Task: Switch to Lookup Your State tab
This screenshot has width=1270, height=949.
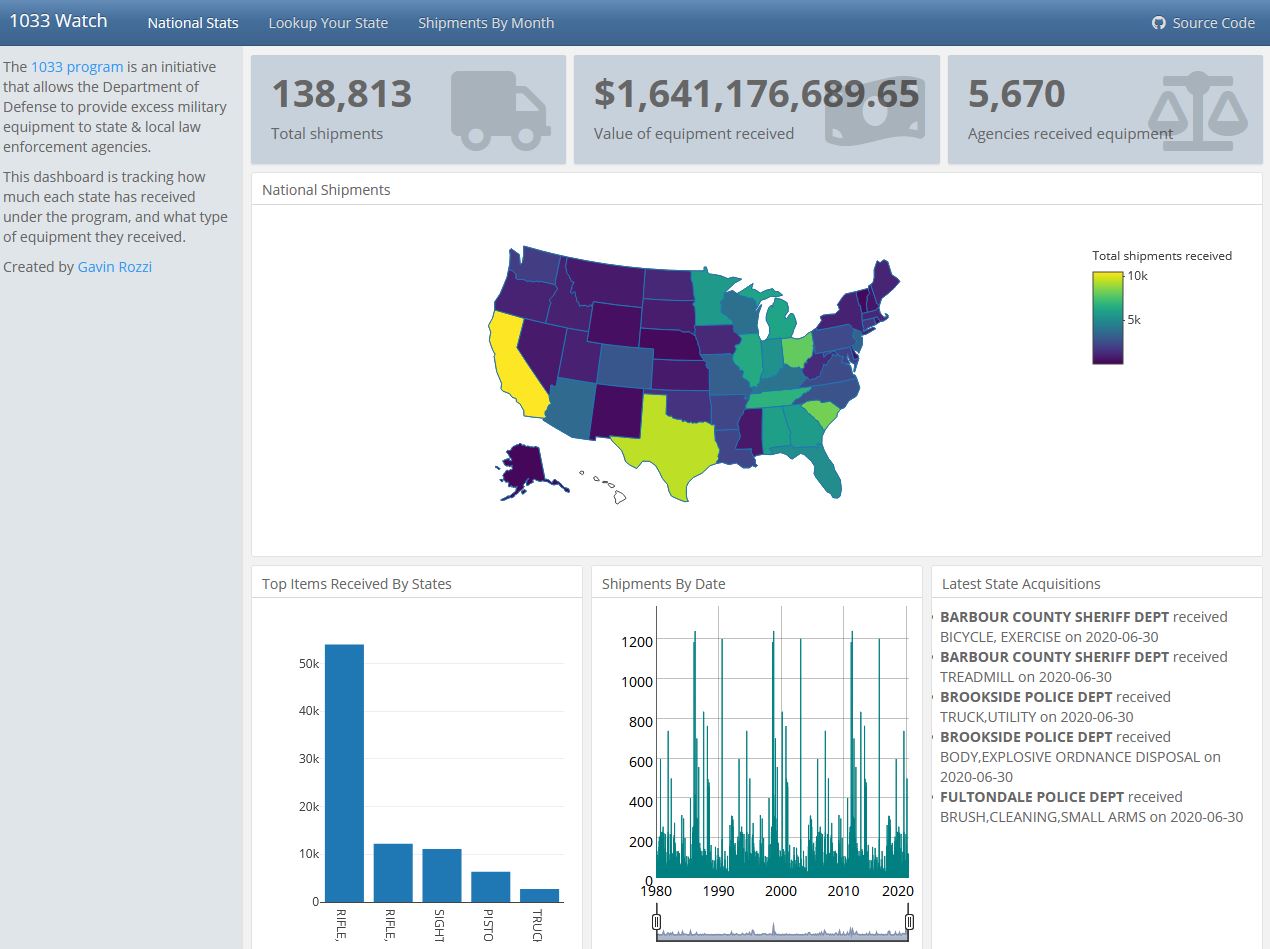Action: (328, 23)
